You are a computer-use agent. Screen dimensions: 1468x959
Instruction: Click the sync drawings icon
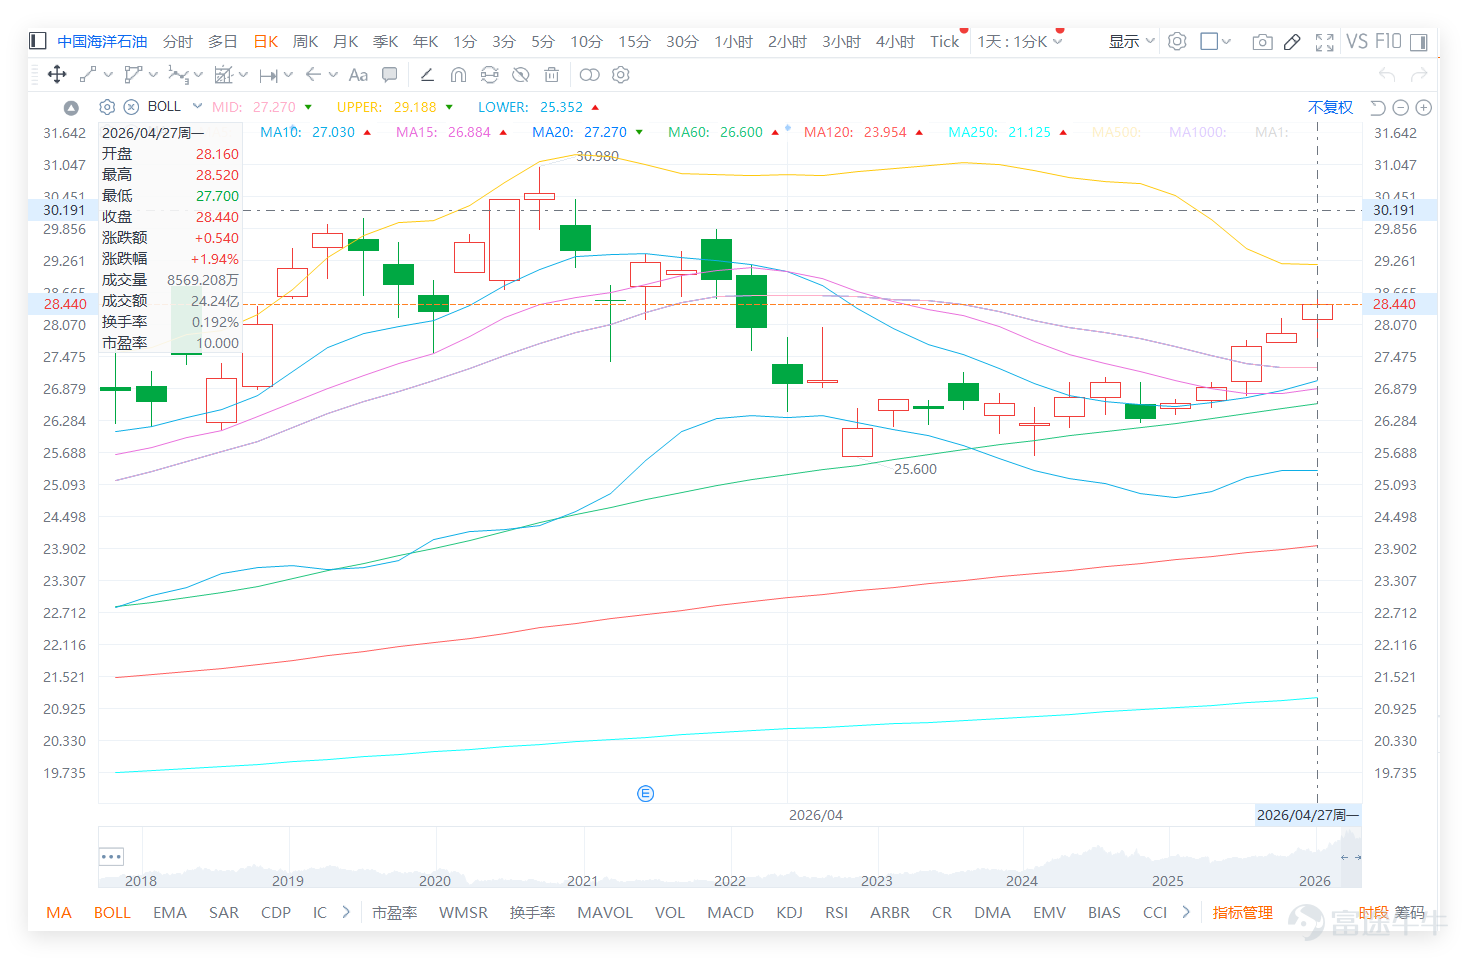(489, 74)
